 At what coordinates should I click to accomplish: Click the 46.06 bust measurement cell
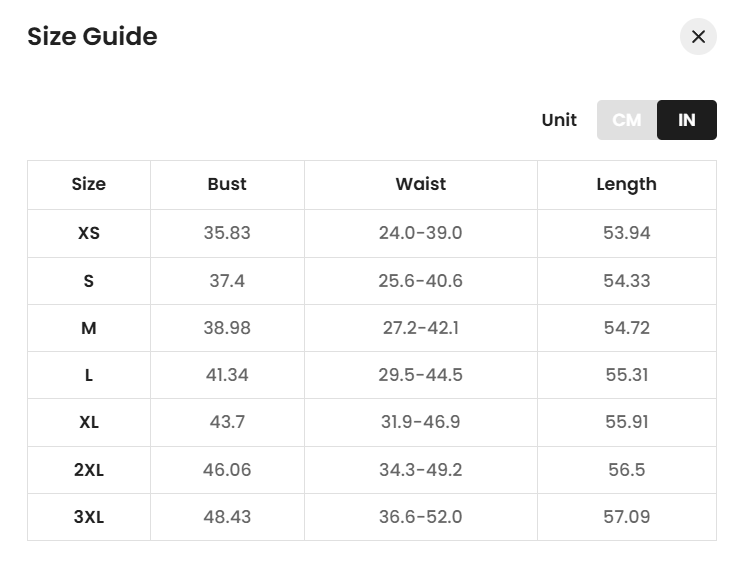point(227,470)
